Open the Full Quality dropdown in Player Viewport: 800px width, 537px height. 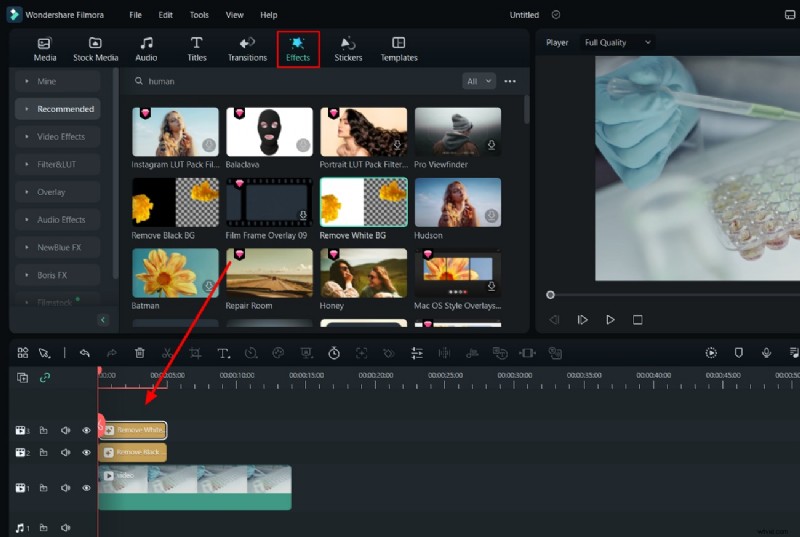[618, 43]
